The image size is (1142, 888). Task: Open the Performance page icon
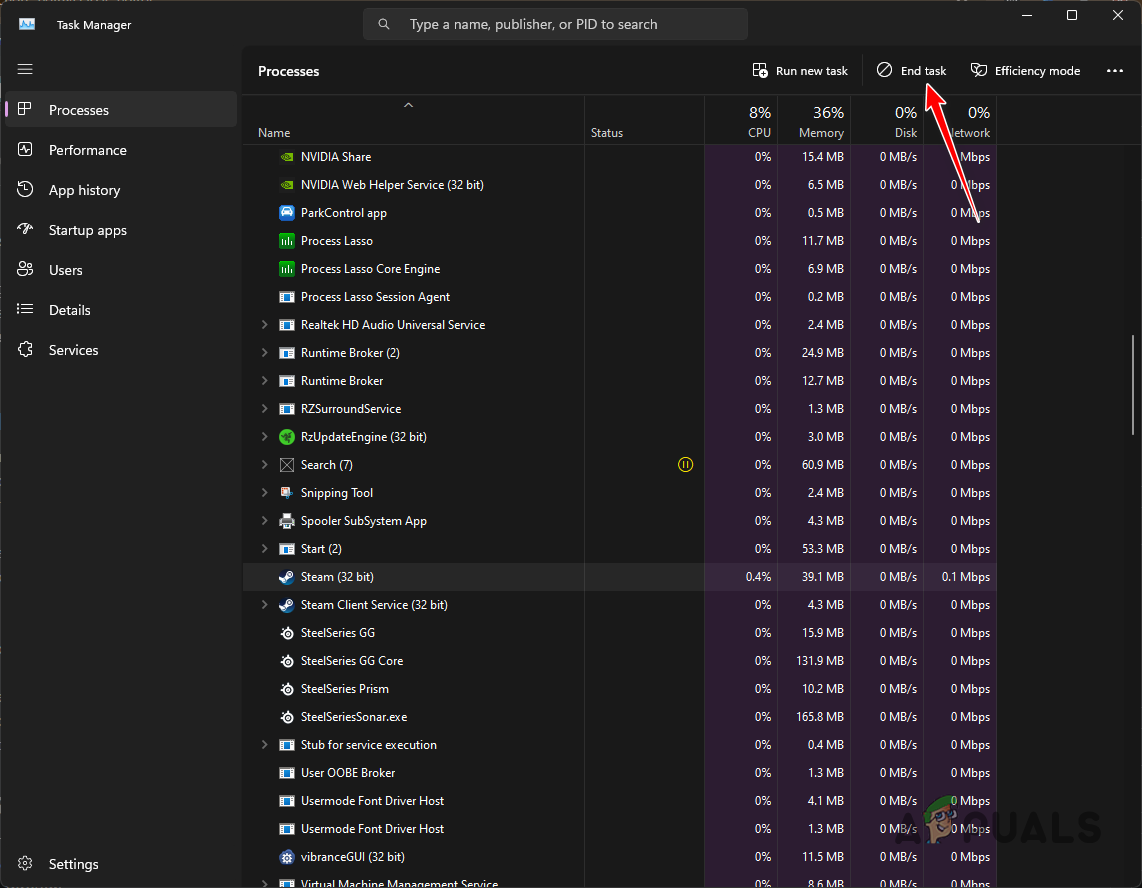[26, 150]
